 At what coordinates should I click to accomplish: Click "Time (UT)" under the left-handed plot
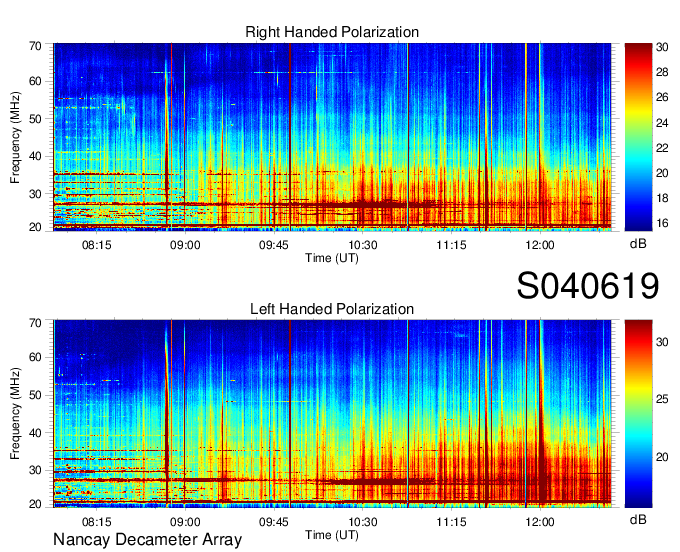coord(332,535)
